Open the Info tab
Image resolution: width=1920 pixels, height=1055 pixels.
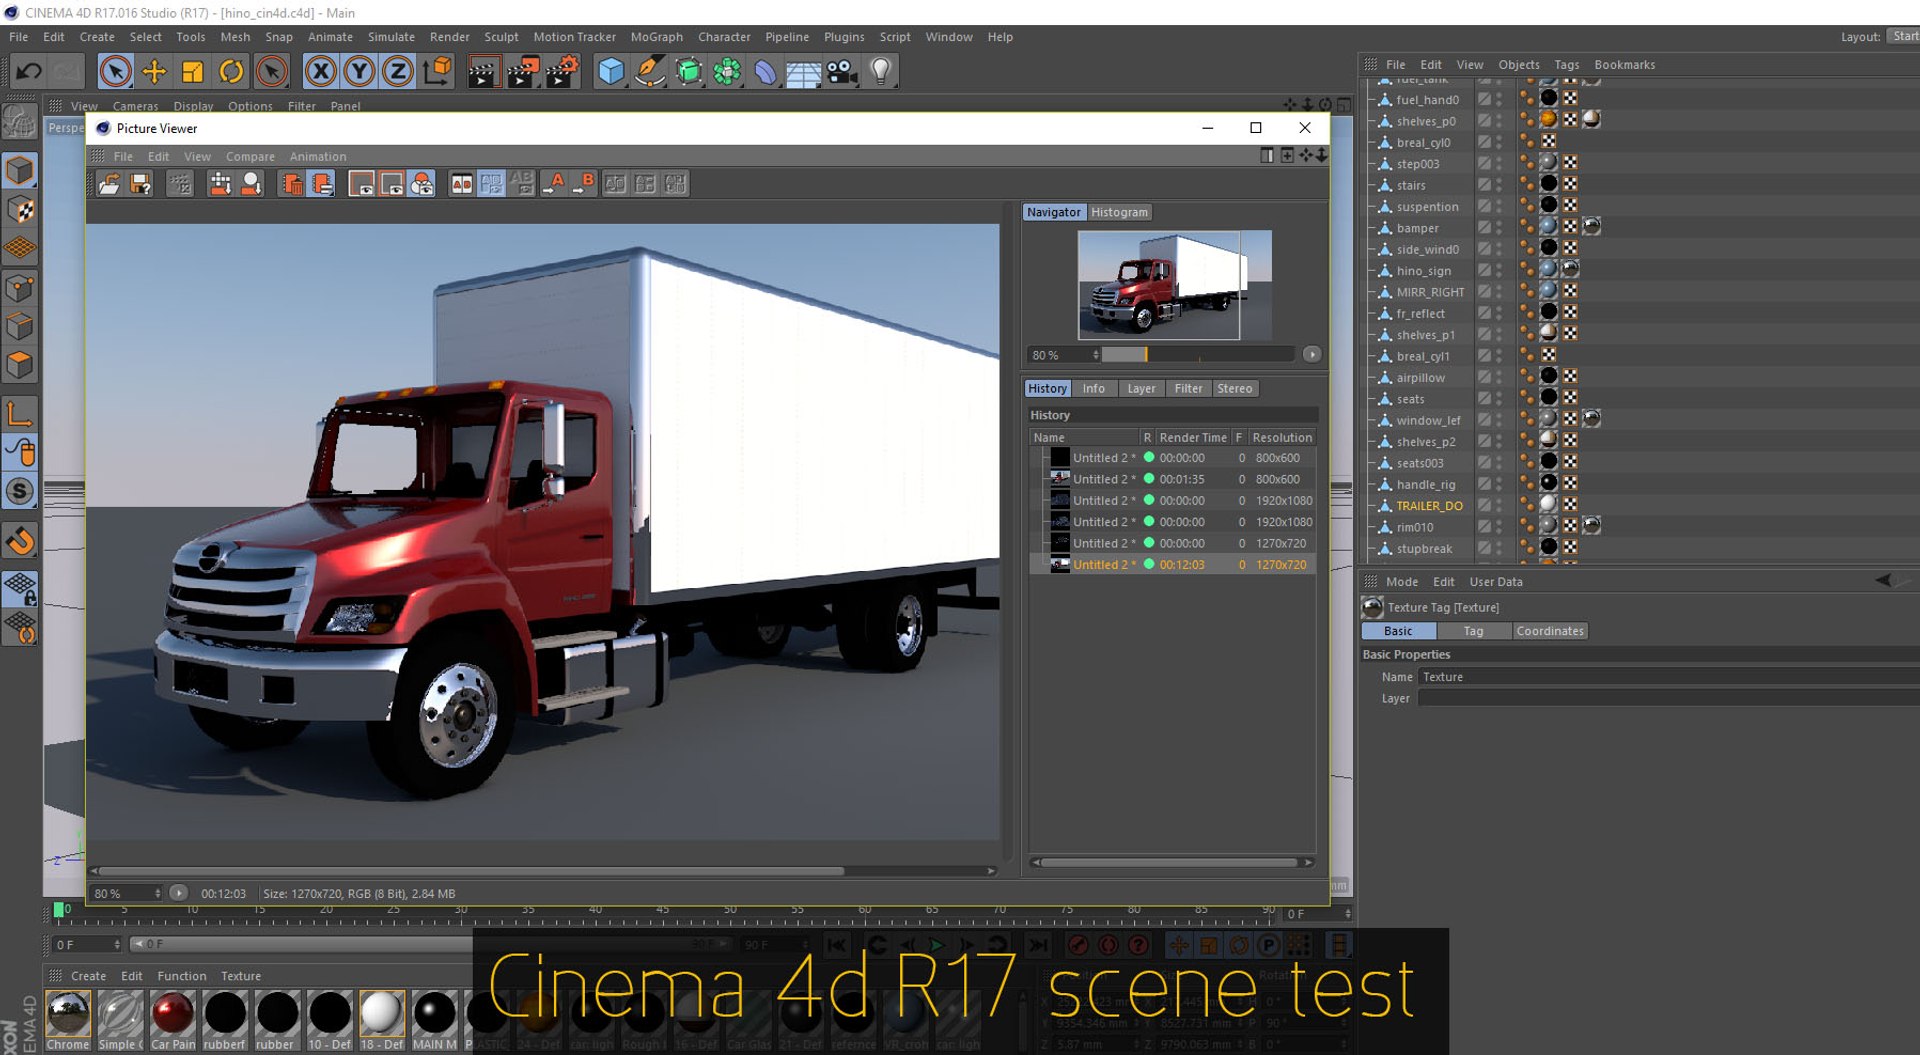(x=1093, y=389)
